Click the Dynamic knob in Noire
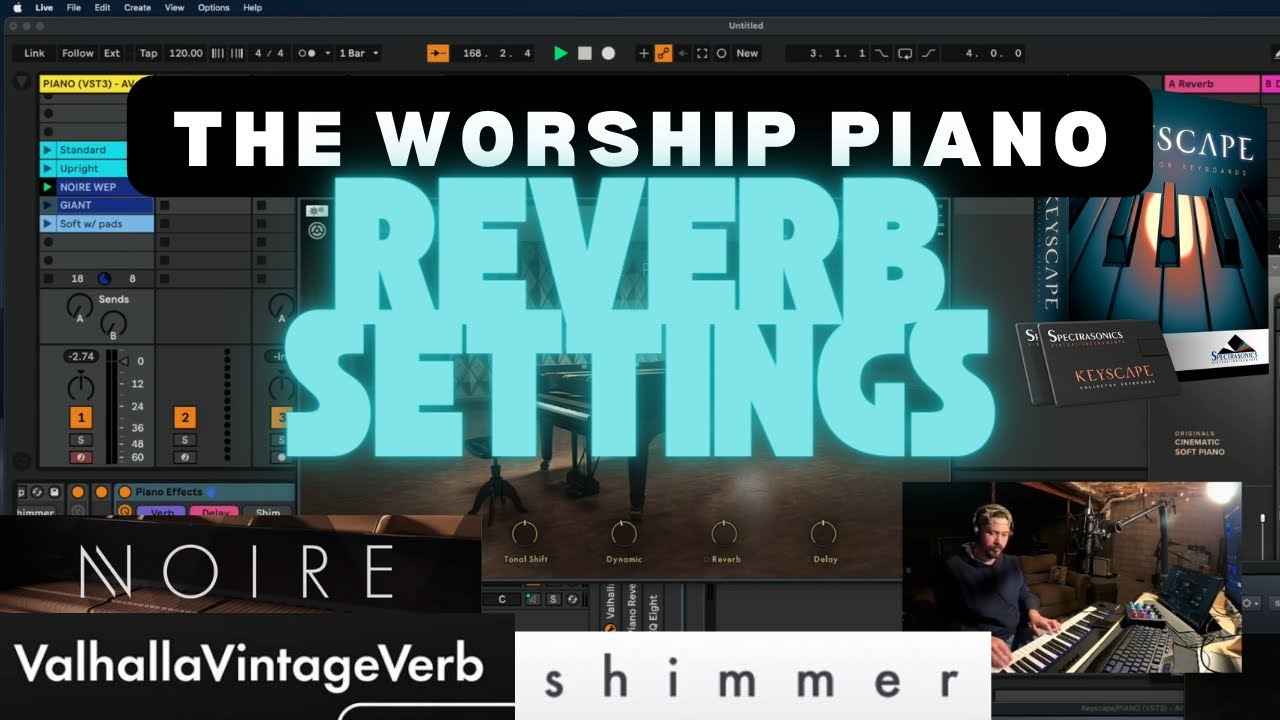This screenshot has width=1280, height=720. point(623,533)
